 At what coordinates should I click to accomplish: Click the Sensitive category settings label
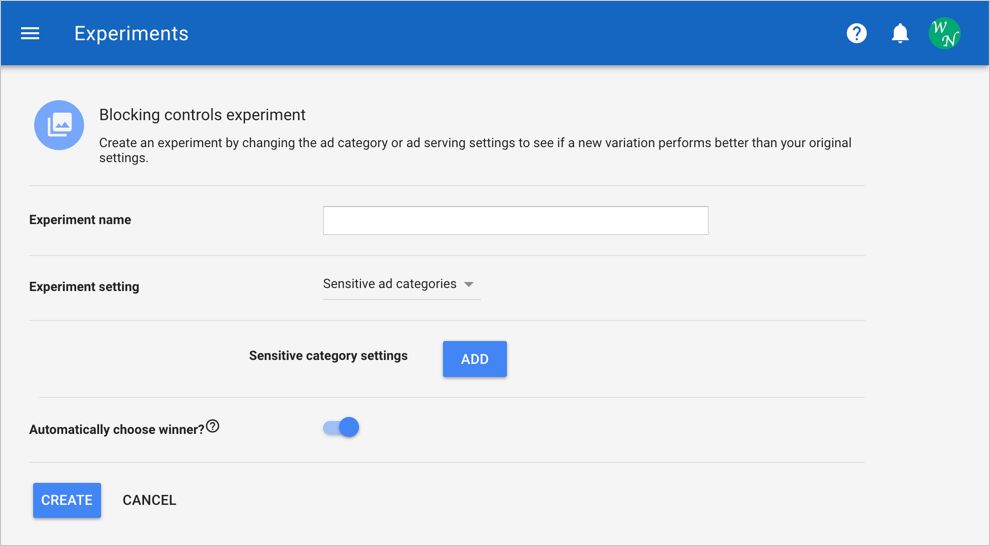[x=328, y=356]
